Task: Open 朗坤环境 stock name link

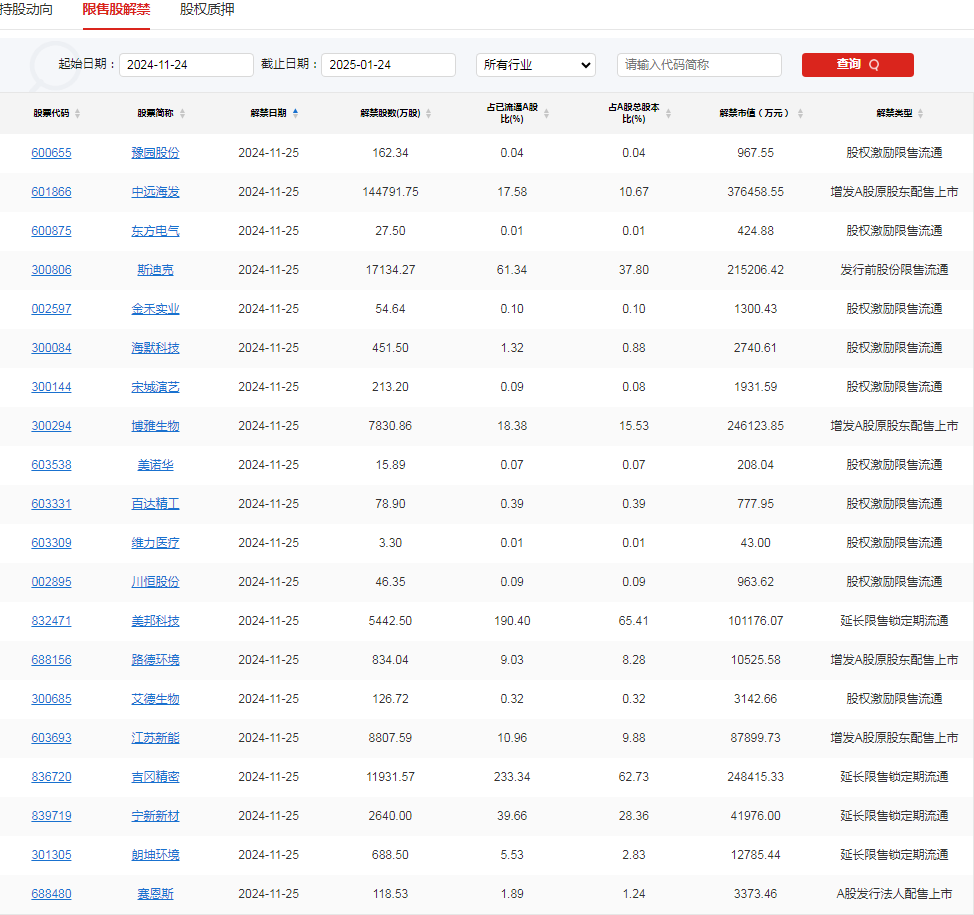Action: [x=155, y=855]
